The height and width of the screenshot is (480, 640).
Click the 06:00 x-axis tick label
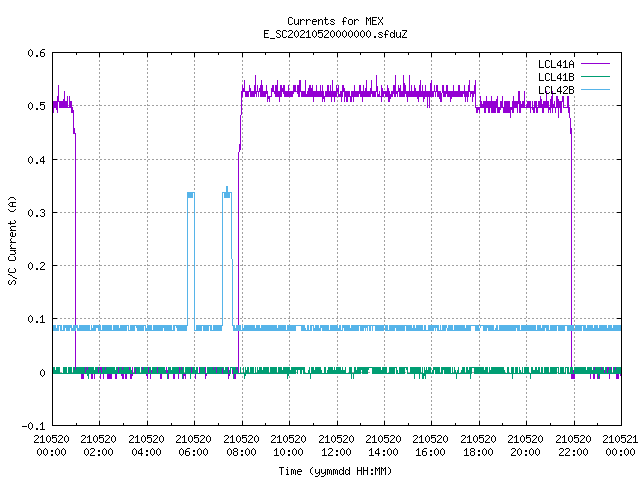pos(193,452)
